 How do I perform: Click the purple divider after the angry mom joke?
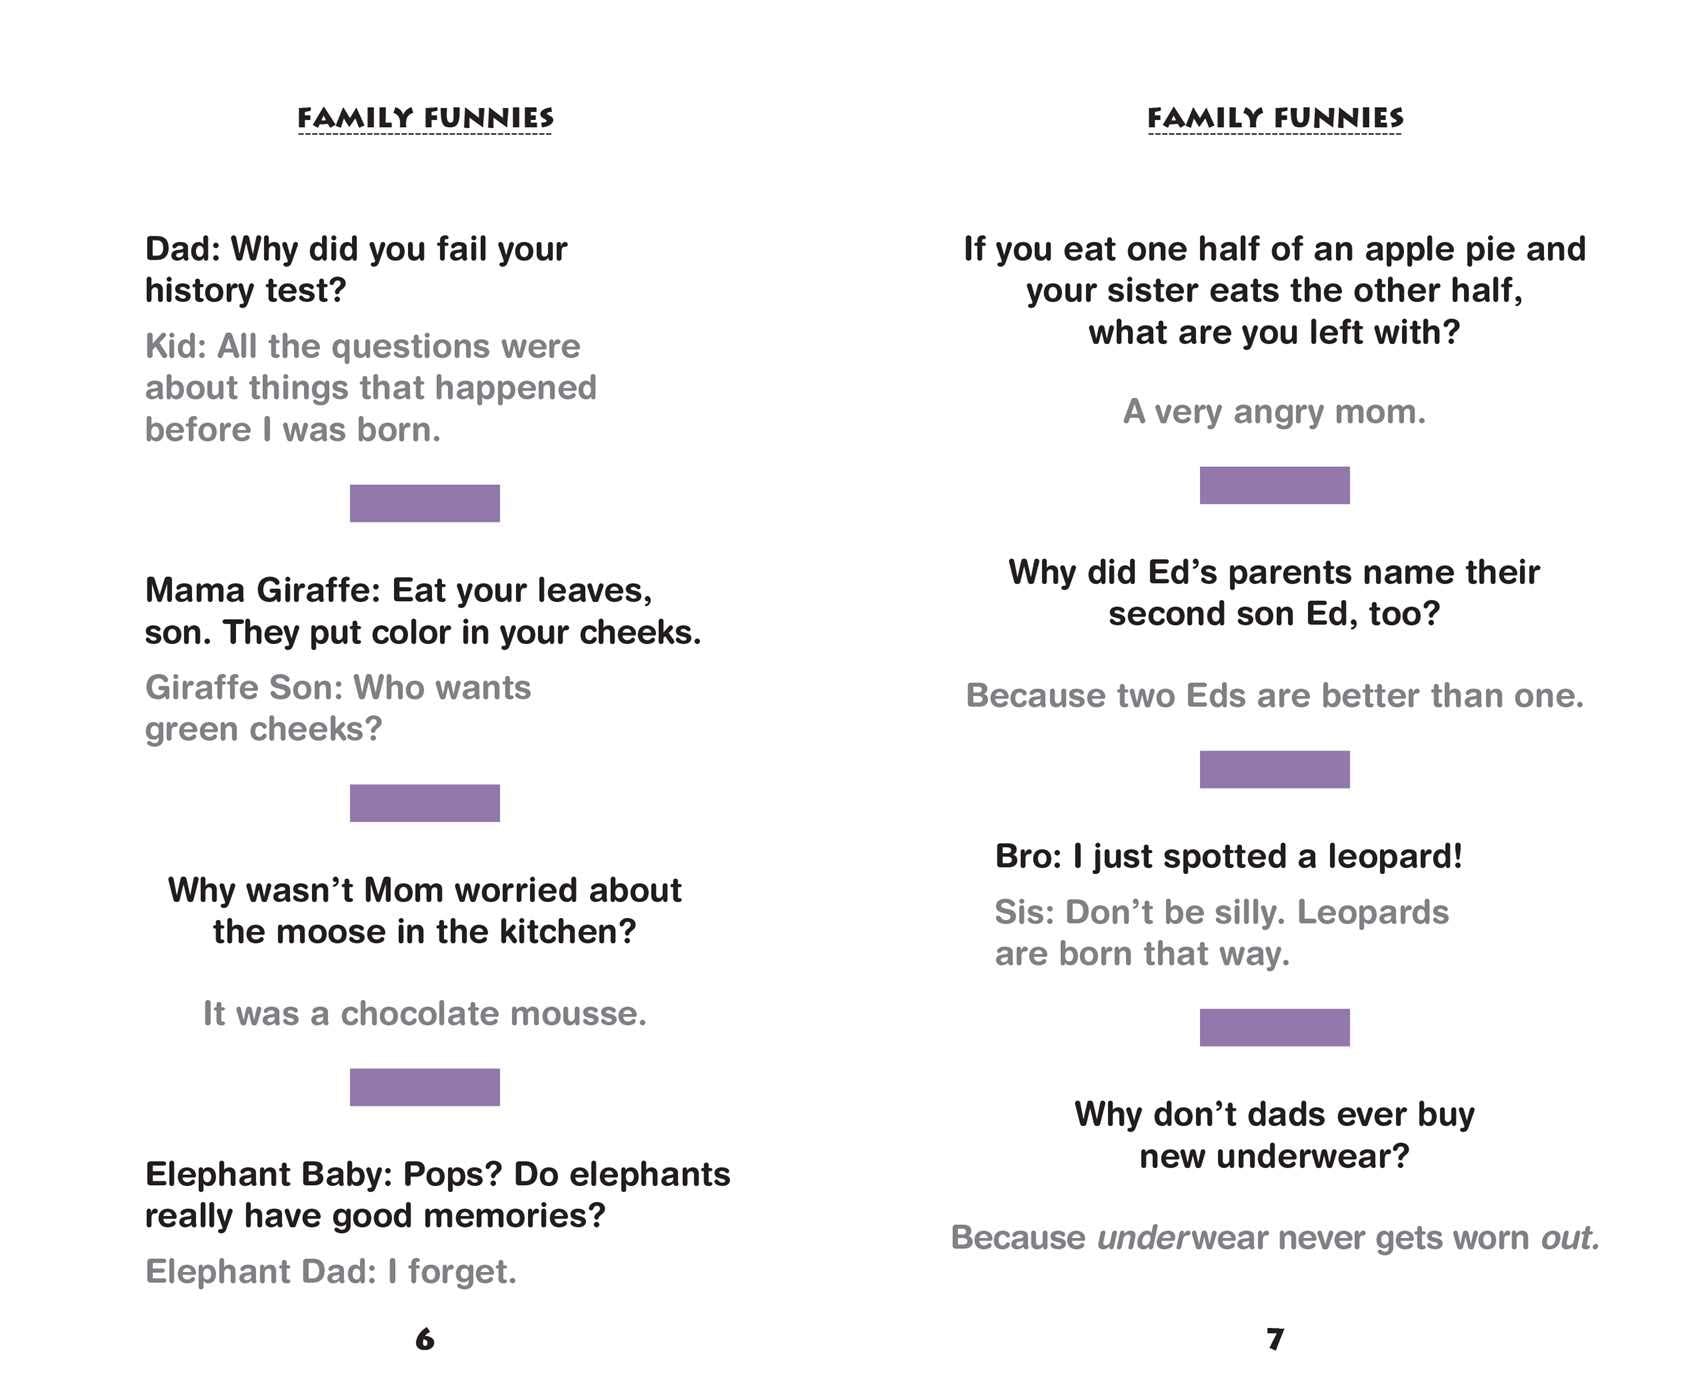click(1275, 485)
